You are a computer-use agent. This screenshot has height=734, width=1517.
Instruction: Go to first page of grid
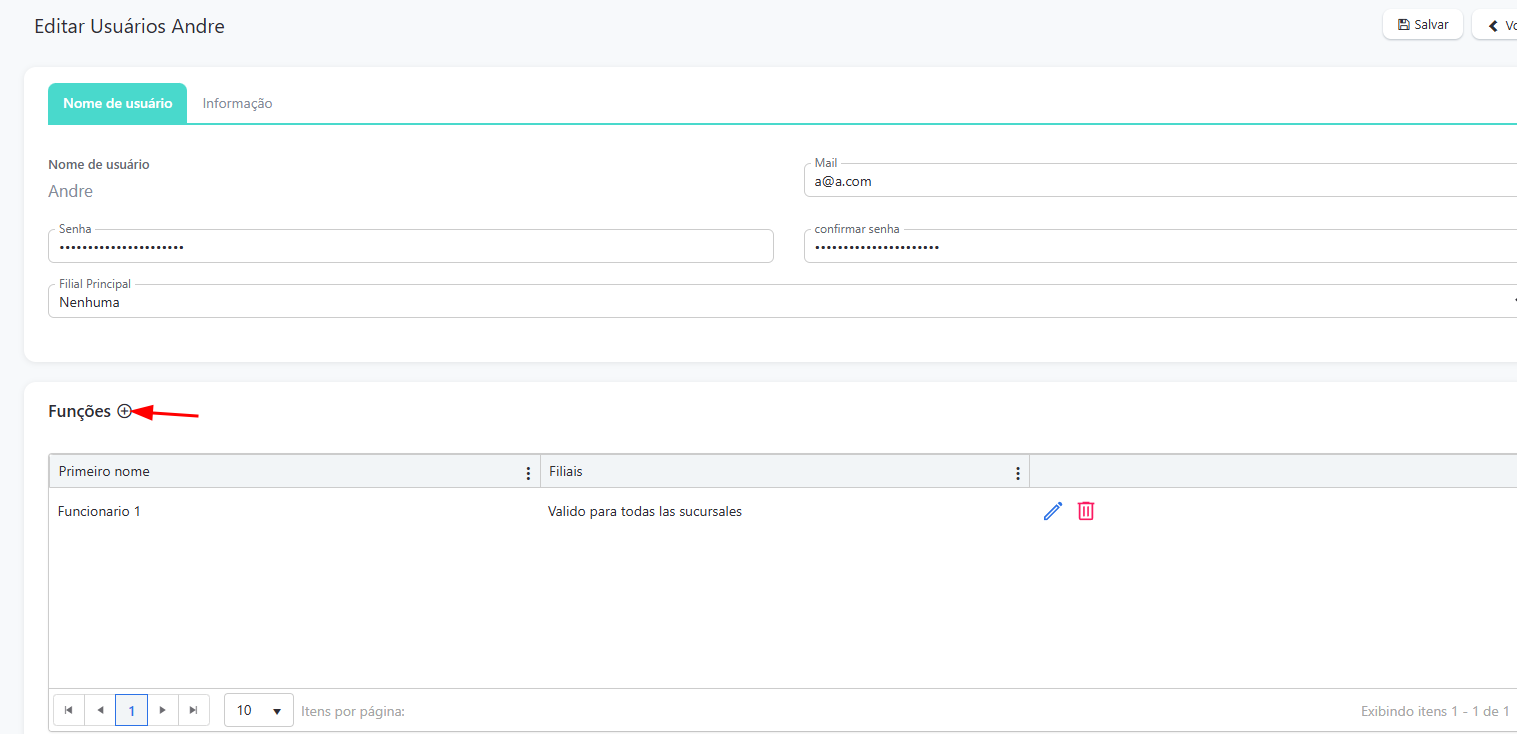point(69,710)
